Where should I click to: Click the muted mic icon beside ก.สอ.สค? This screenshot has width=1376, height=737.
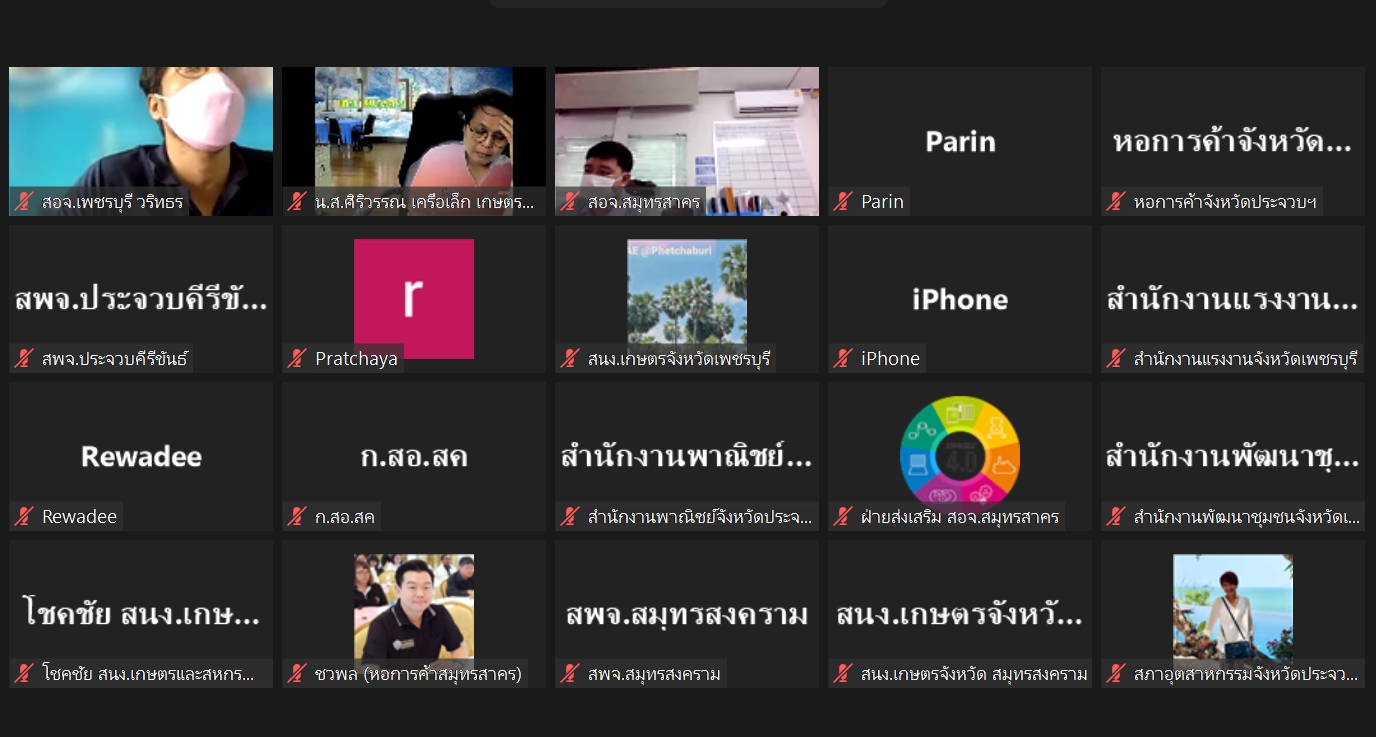coord(297,517)
